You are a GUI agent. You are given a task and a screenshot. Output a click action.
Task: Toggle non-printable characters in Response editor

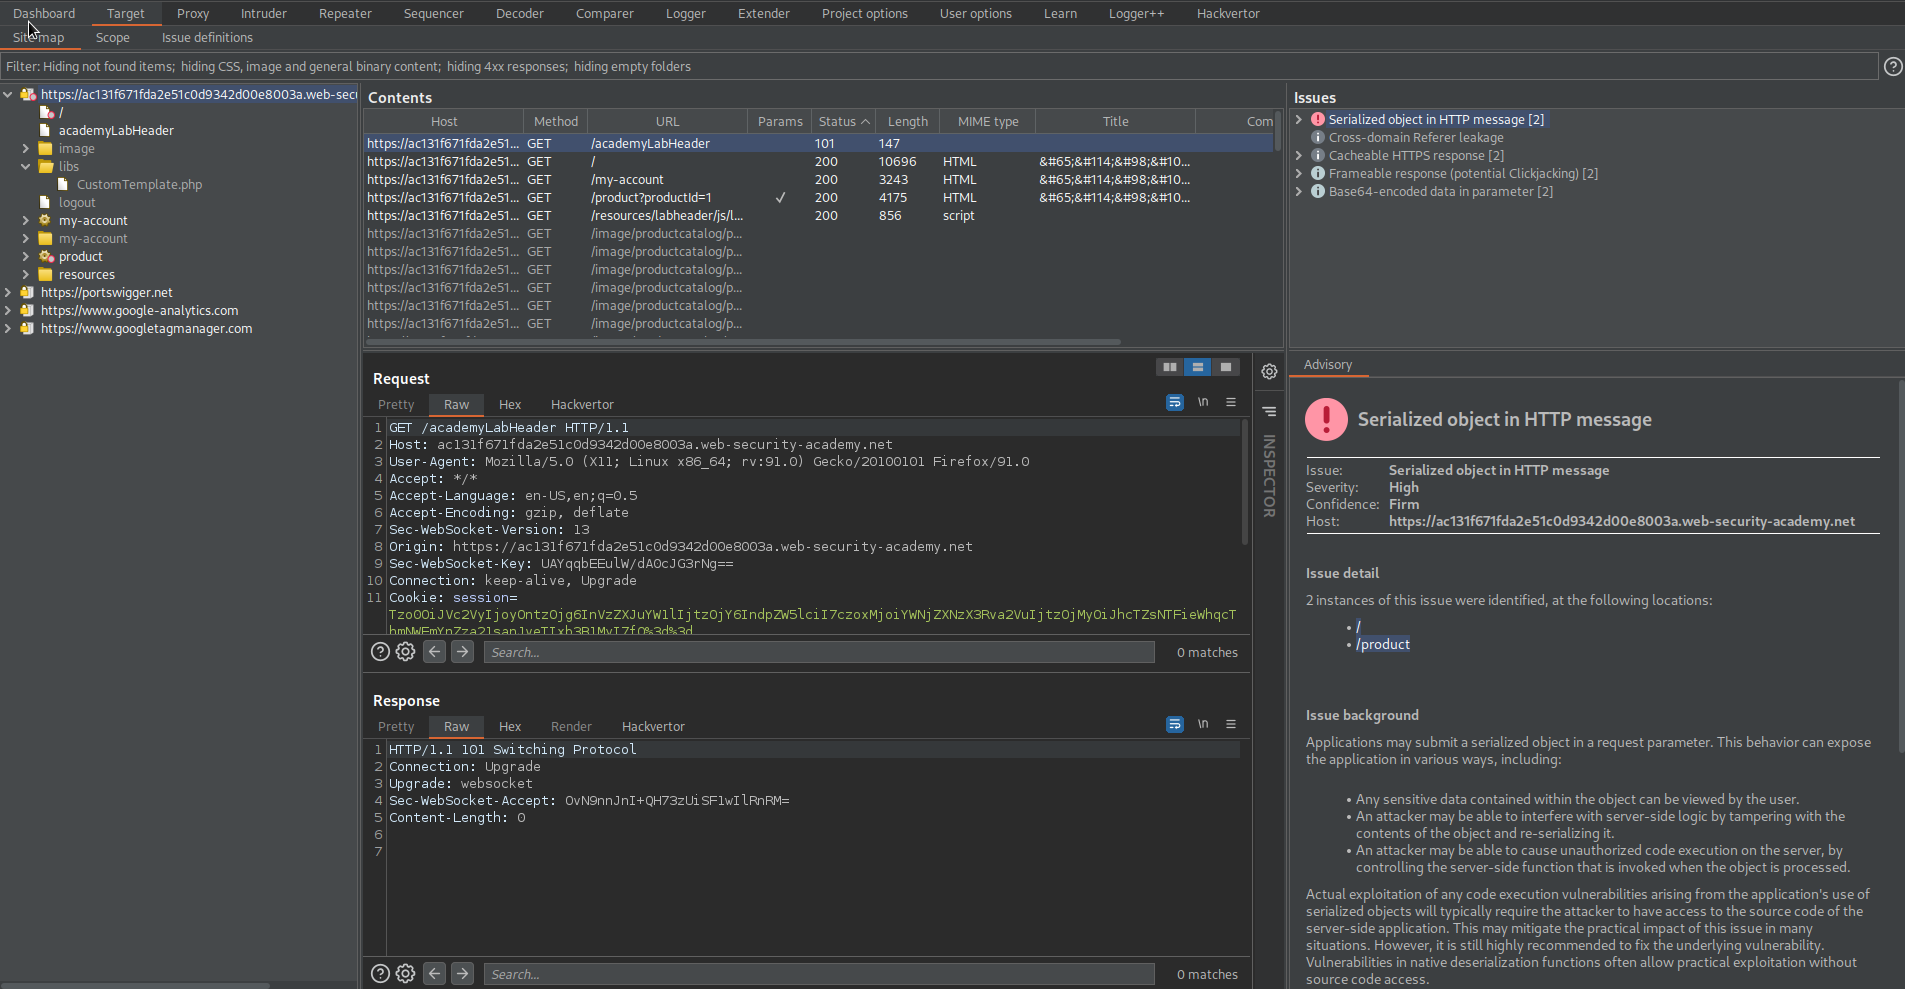click(x=1203, y=724)
